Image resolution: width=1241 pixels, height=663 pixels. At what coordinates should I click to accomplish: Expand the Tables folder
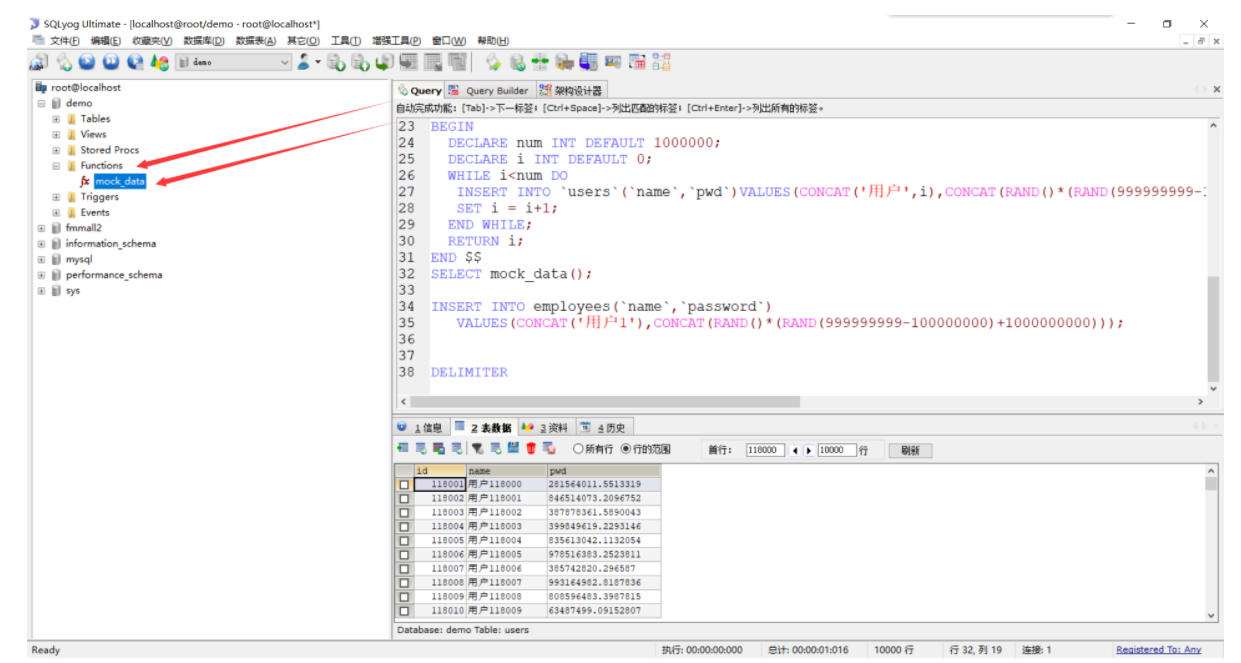pos(56,119)
